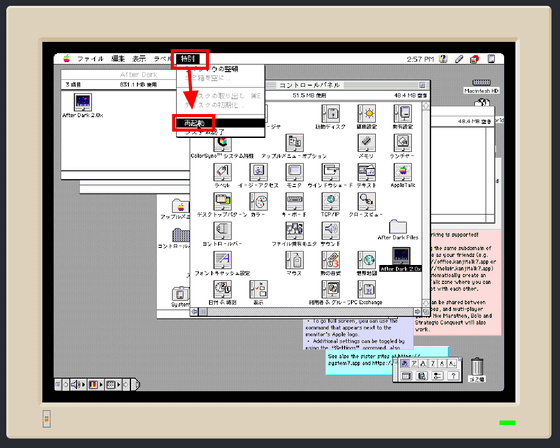
Task: Select the 世界地図 world map icon
Action: click(x=366, y=260)
